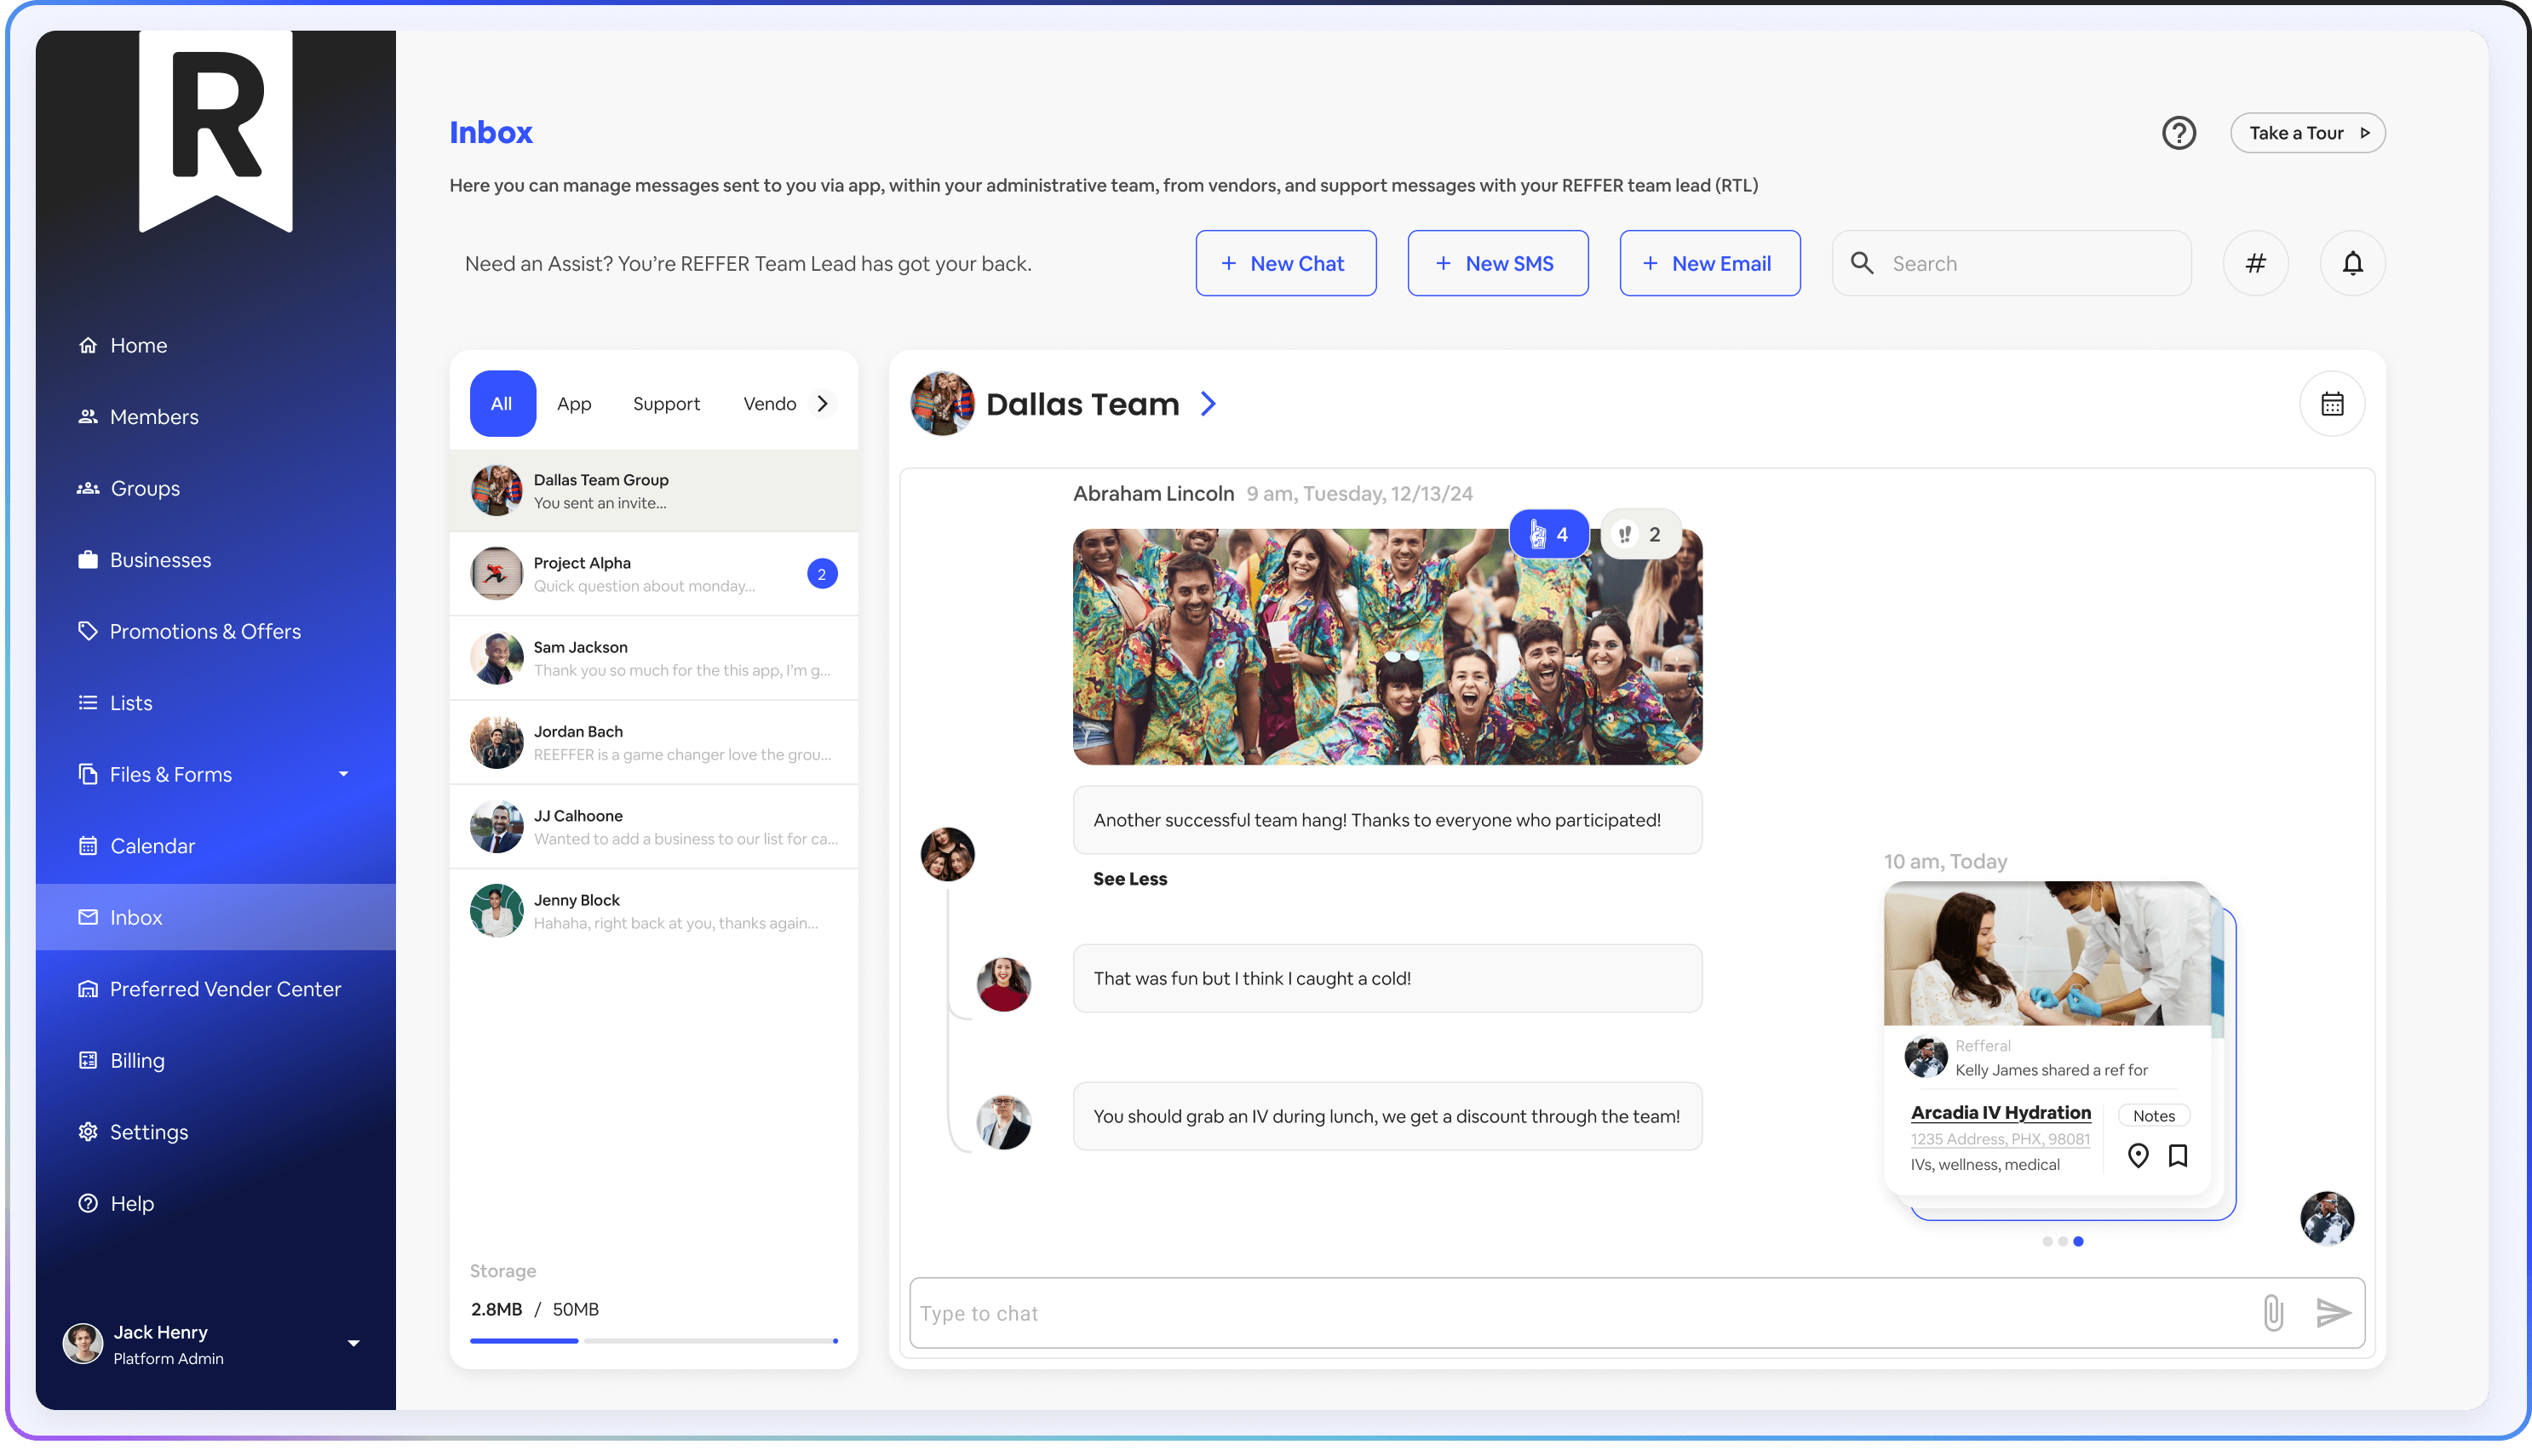Select the All inbox tab
Viewport: 2532px width, 1456px height.
(502, 404)
